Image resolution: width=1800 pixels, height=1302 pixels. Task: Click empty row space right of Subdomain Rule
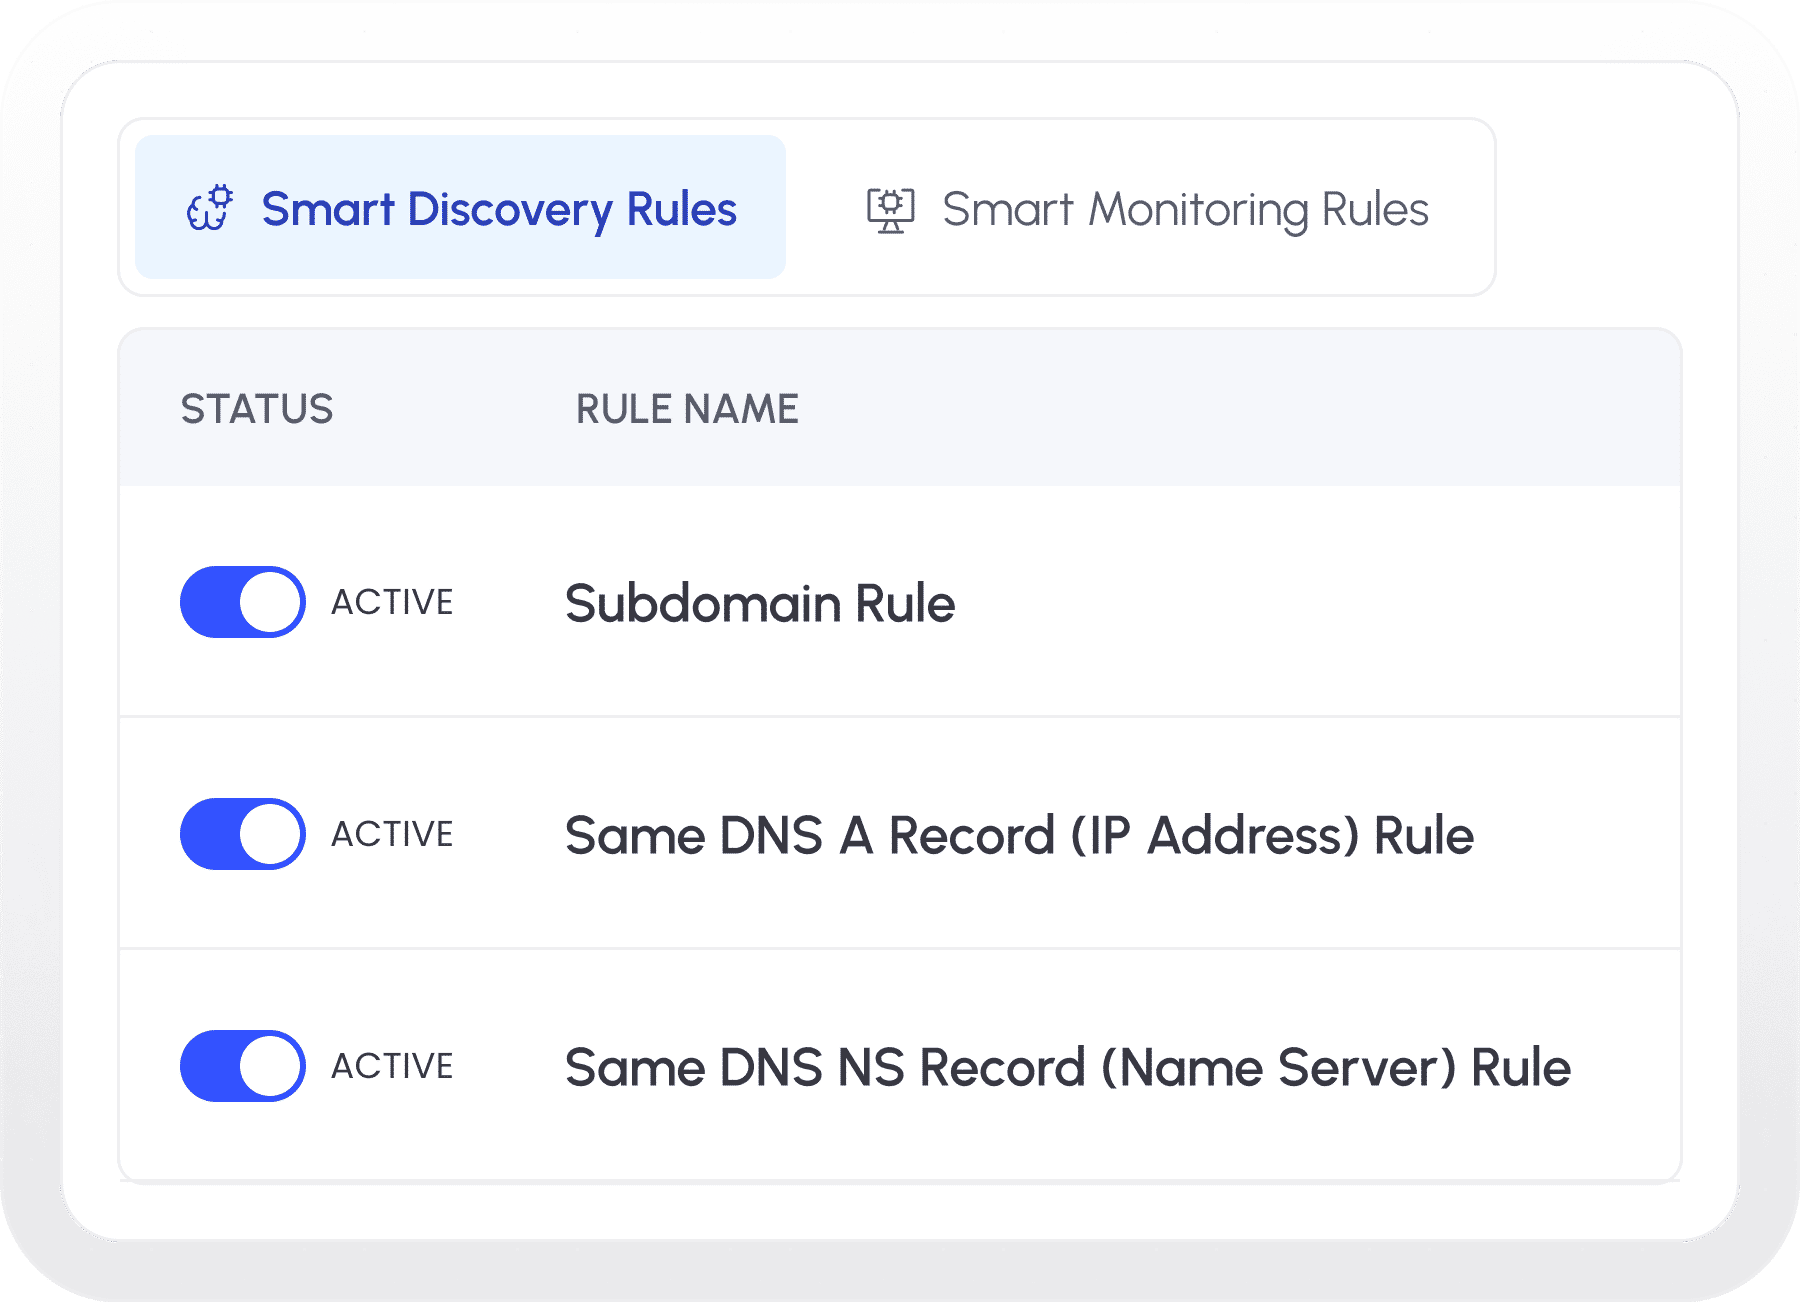coord(1300,604)
